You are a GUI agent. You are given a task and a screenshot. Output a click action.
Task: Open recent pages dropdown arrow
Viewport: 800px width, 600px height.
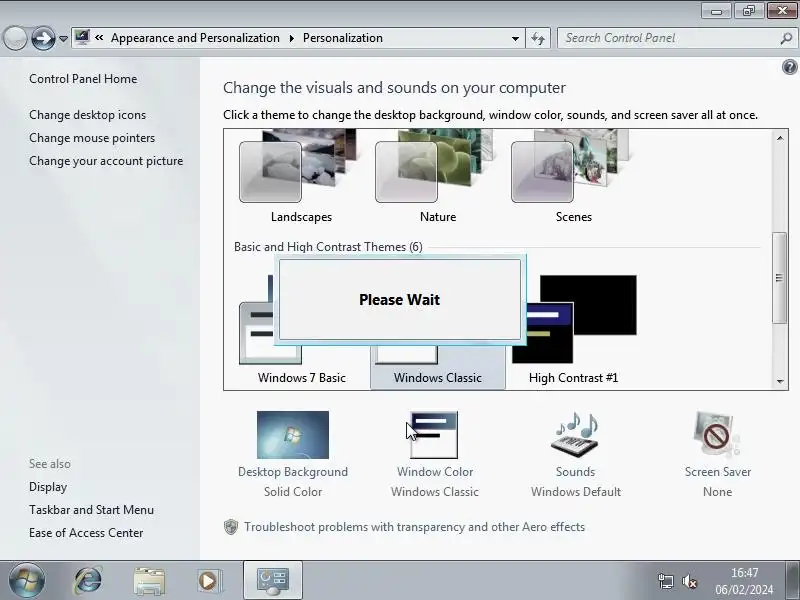point(63,38)
